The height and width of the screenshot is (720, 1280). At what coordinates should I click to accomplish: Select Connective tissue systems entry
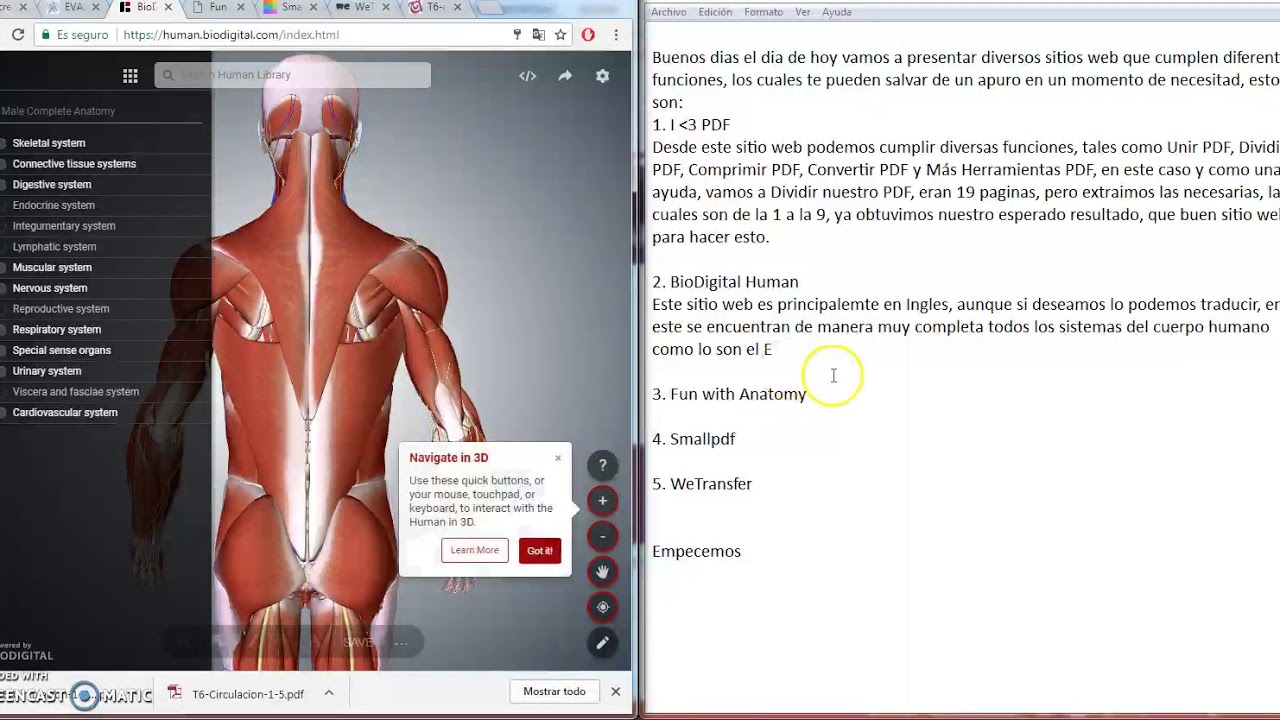[x=74, y=164]
